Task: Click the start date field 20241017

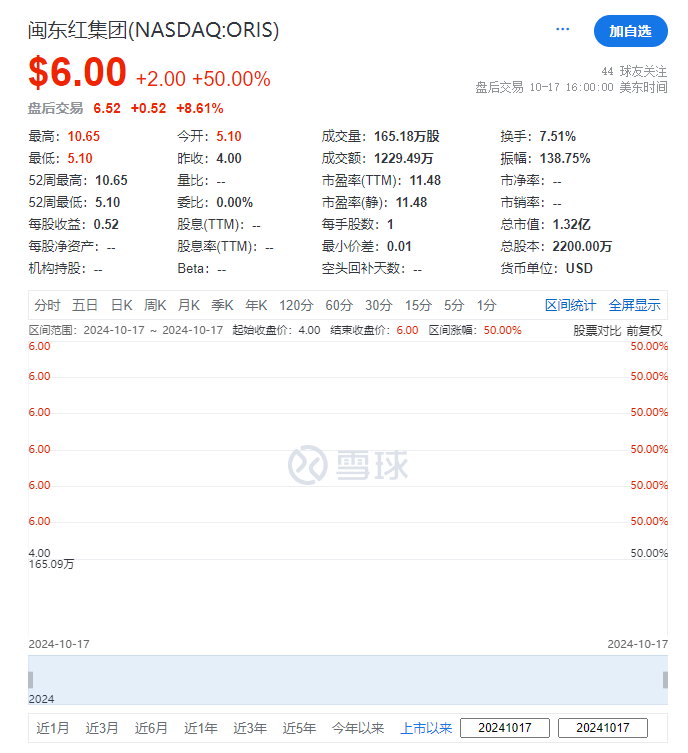Action: point(505,728)
